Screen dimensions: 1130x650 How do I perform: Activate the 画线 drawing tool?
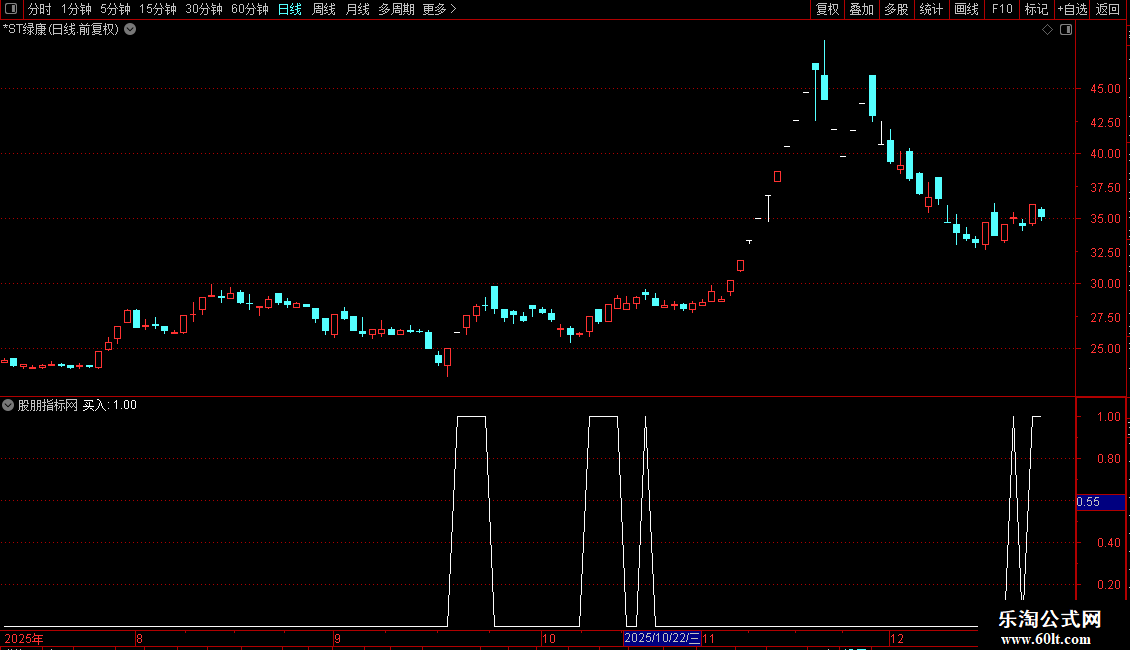click(966, 9)
